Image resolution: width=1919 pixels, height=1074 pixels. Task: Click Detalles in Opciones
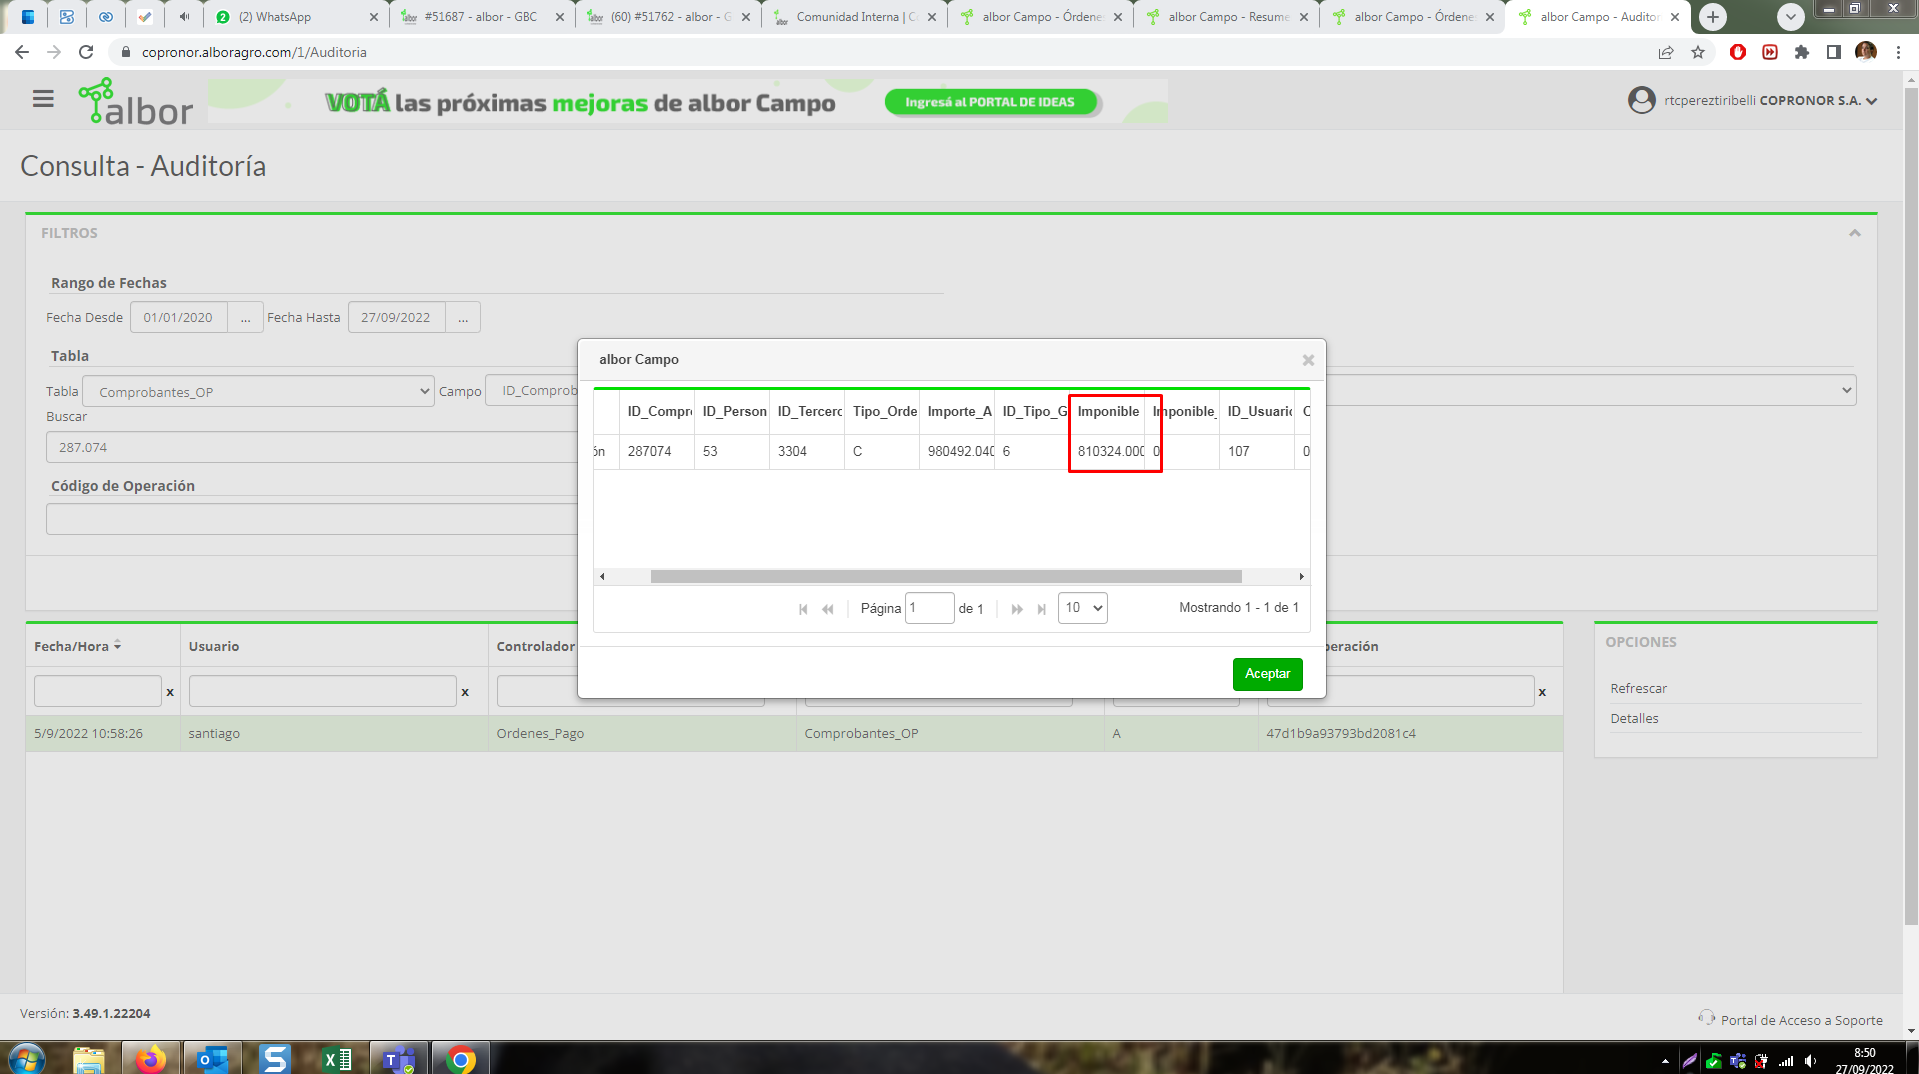coord(1634,718)
